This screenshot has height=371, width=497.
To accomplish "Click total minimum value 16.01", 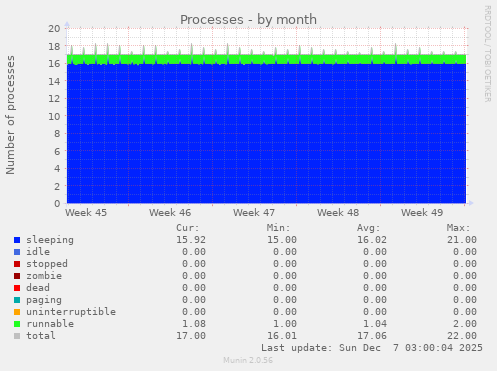I will pos(282,336).
